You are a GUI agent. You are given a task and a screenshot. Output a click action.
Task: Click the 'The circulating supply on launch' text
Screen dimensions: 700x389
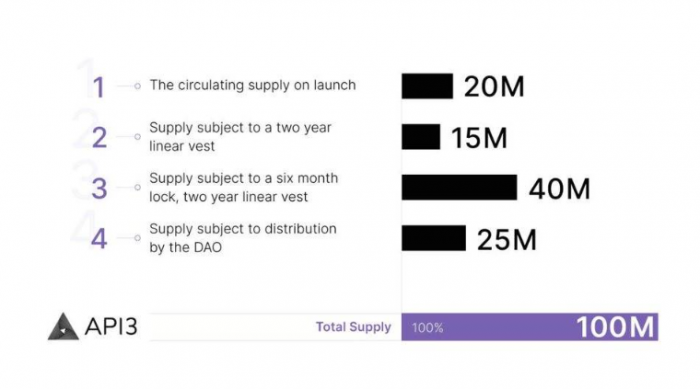(x=253, y=85)
